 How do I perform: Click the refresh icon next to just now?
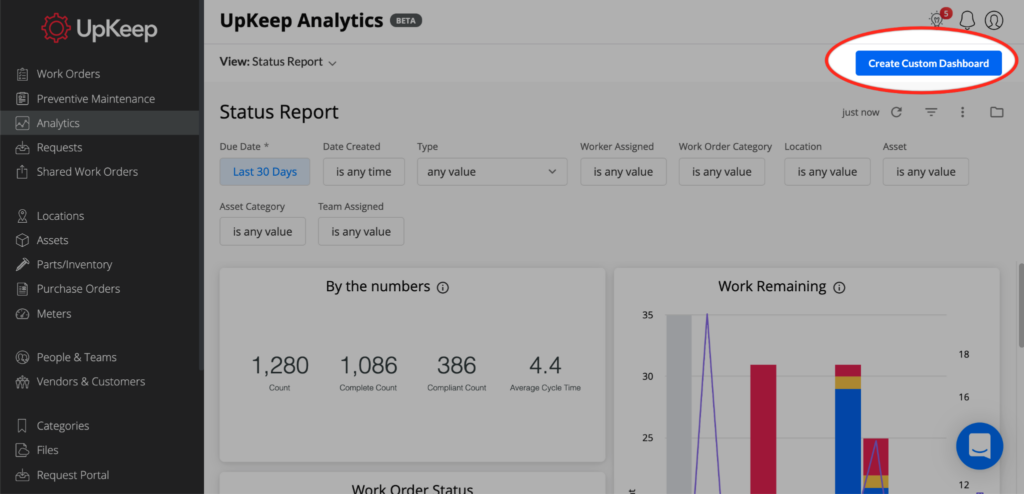click(x=897, y=112)
